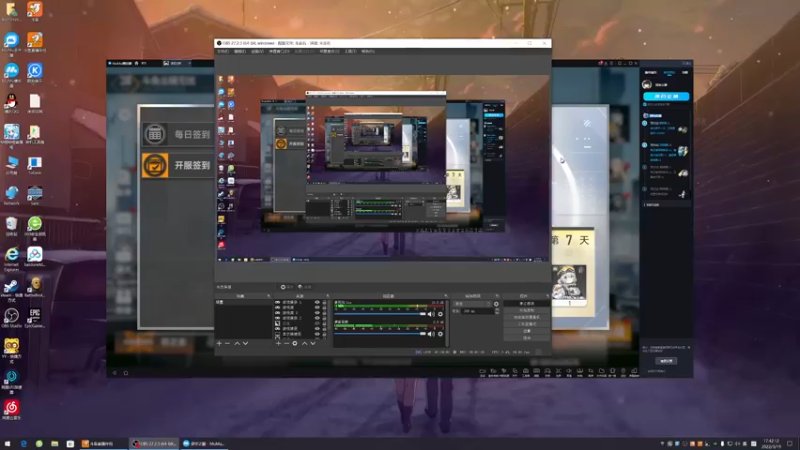Click the transition duration stepper arrows
The height and width of the screenshot is (450, 800).
[x=497, y=311]
